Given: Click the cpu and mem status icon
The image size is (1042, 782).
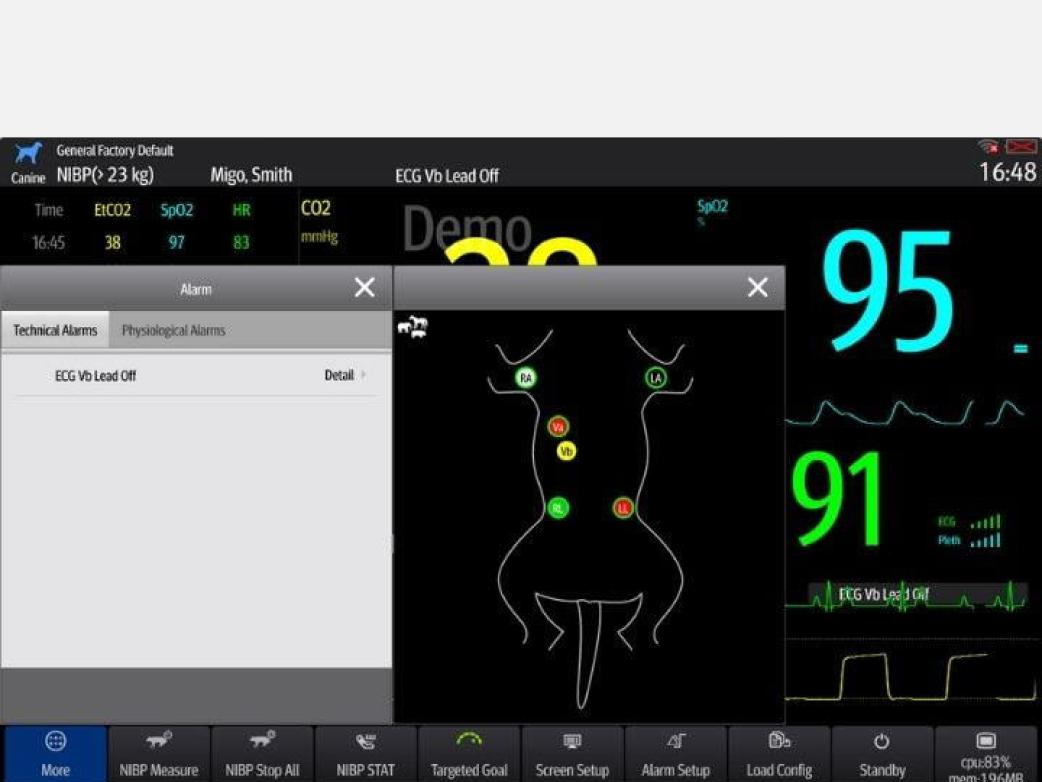Looking at the screenshot, I should pyautogui.click(x=986, y=753).
